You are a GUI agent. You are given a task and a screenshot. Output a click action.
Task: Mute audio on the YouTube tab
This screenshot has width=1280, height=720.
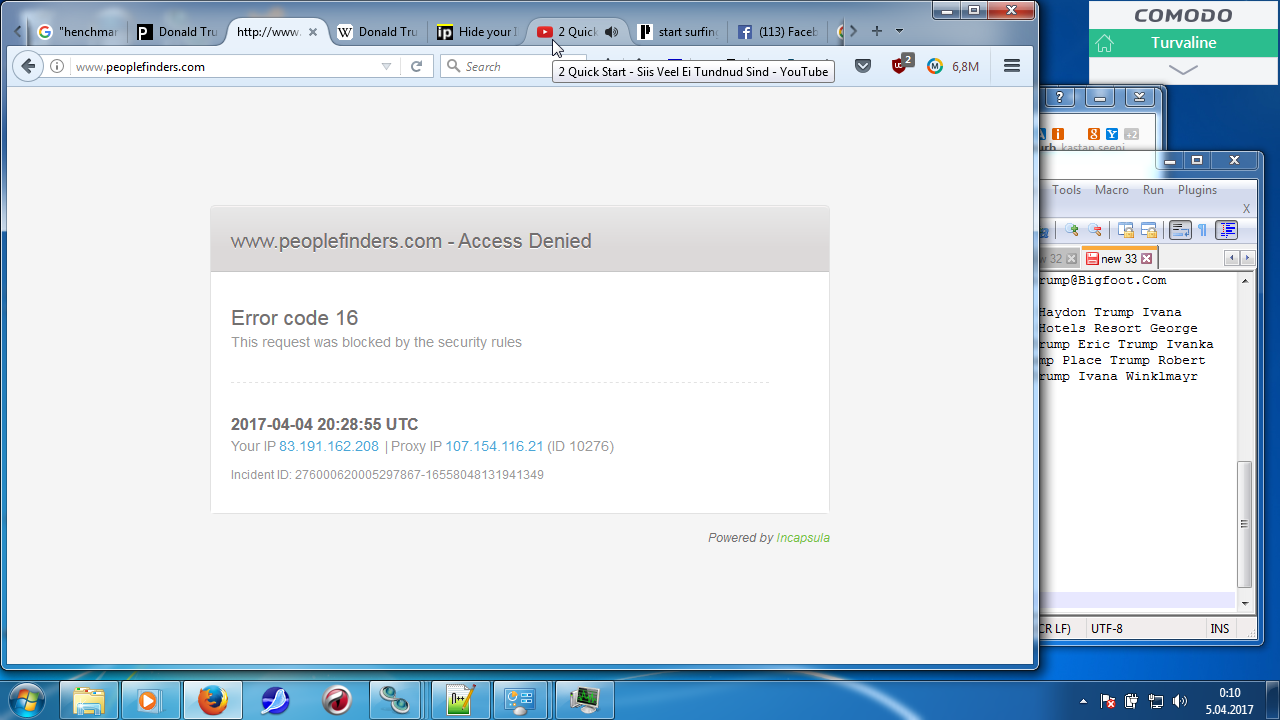coord(611,32)
